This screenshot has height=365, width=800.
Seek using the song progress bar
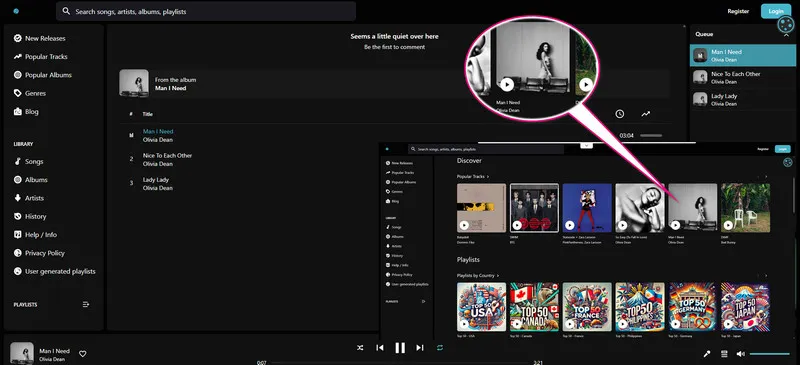pos(400,362)
